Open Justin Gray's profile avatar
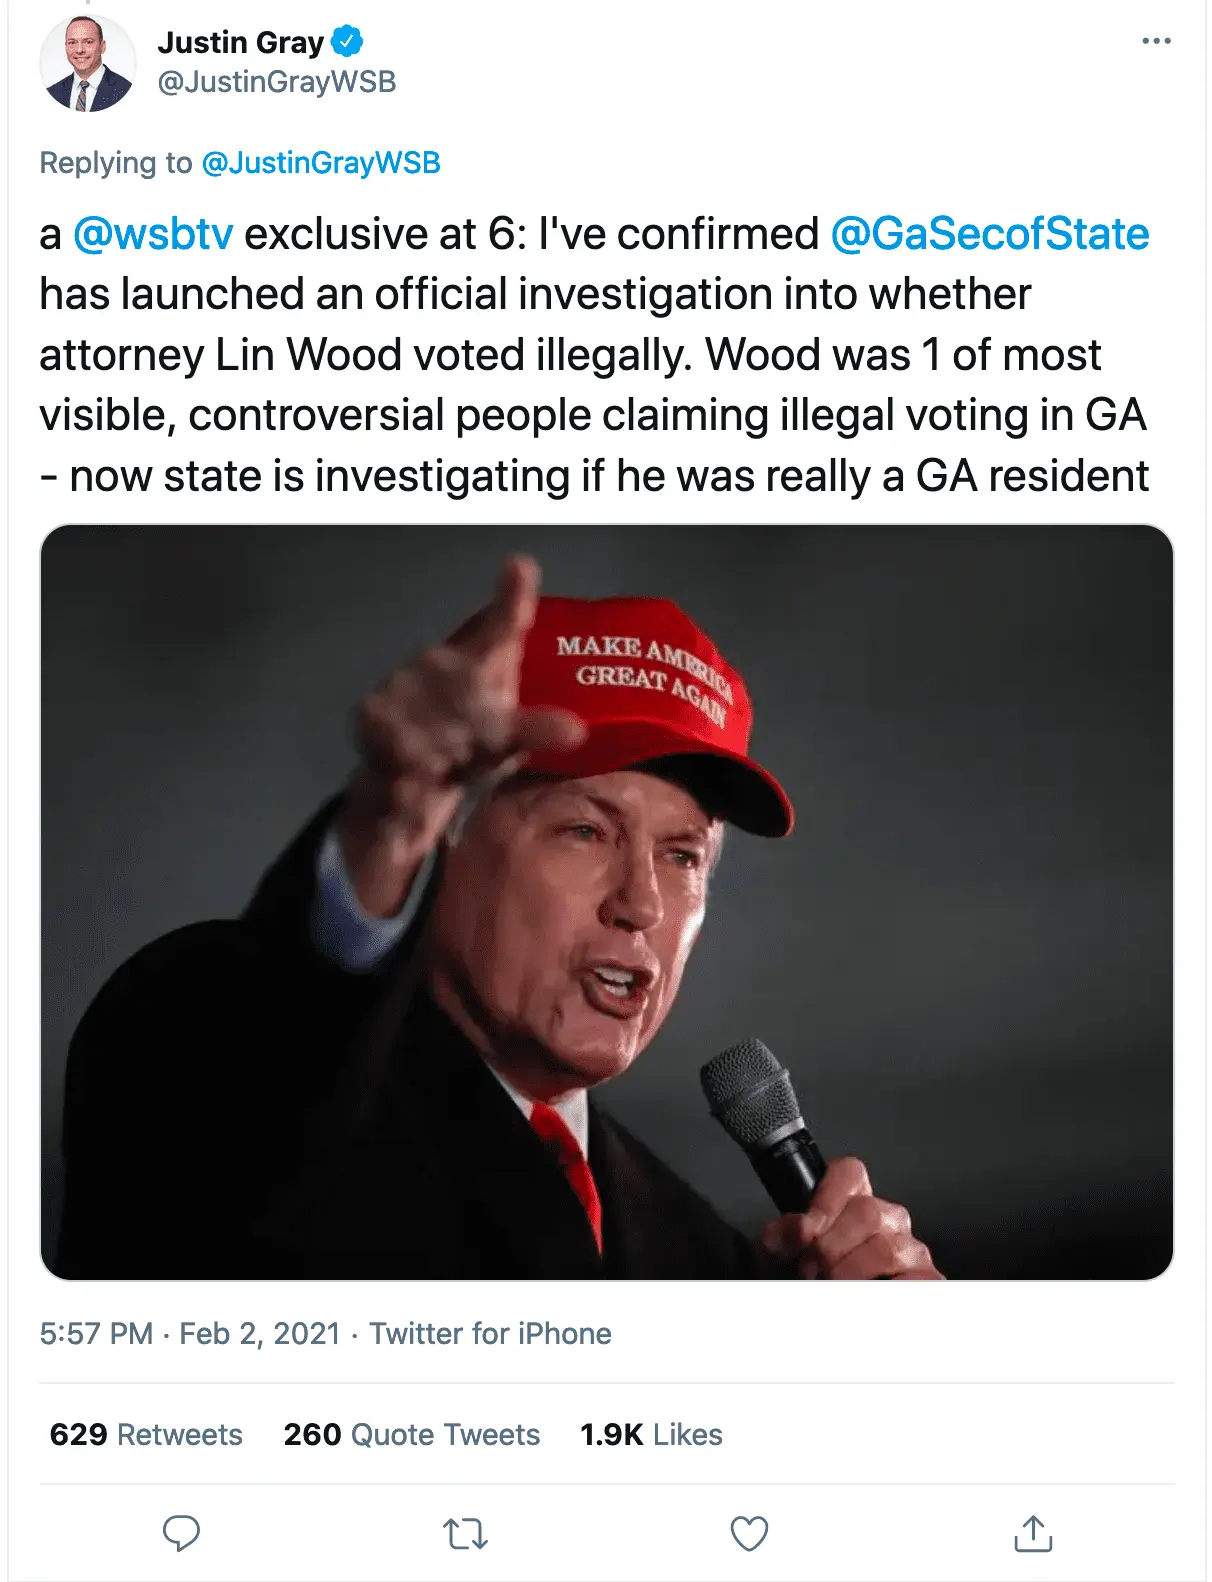 pos(87,63)
